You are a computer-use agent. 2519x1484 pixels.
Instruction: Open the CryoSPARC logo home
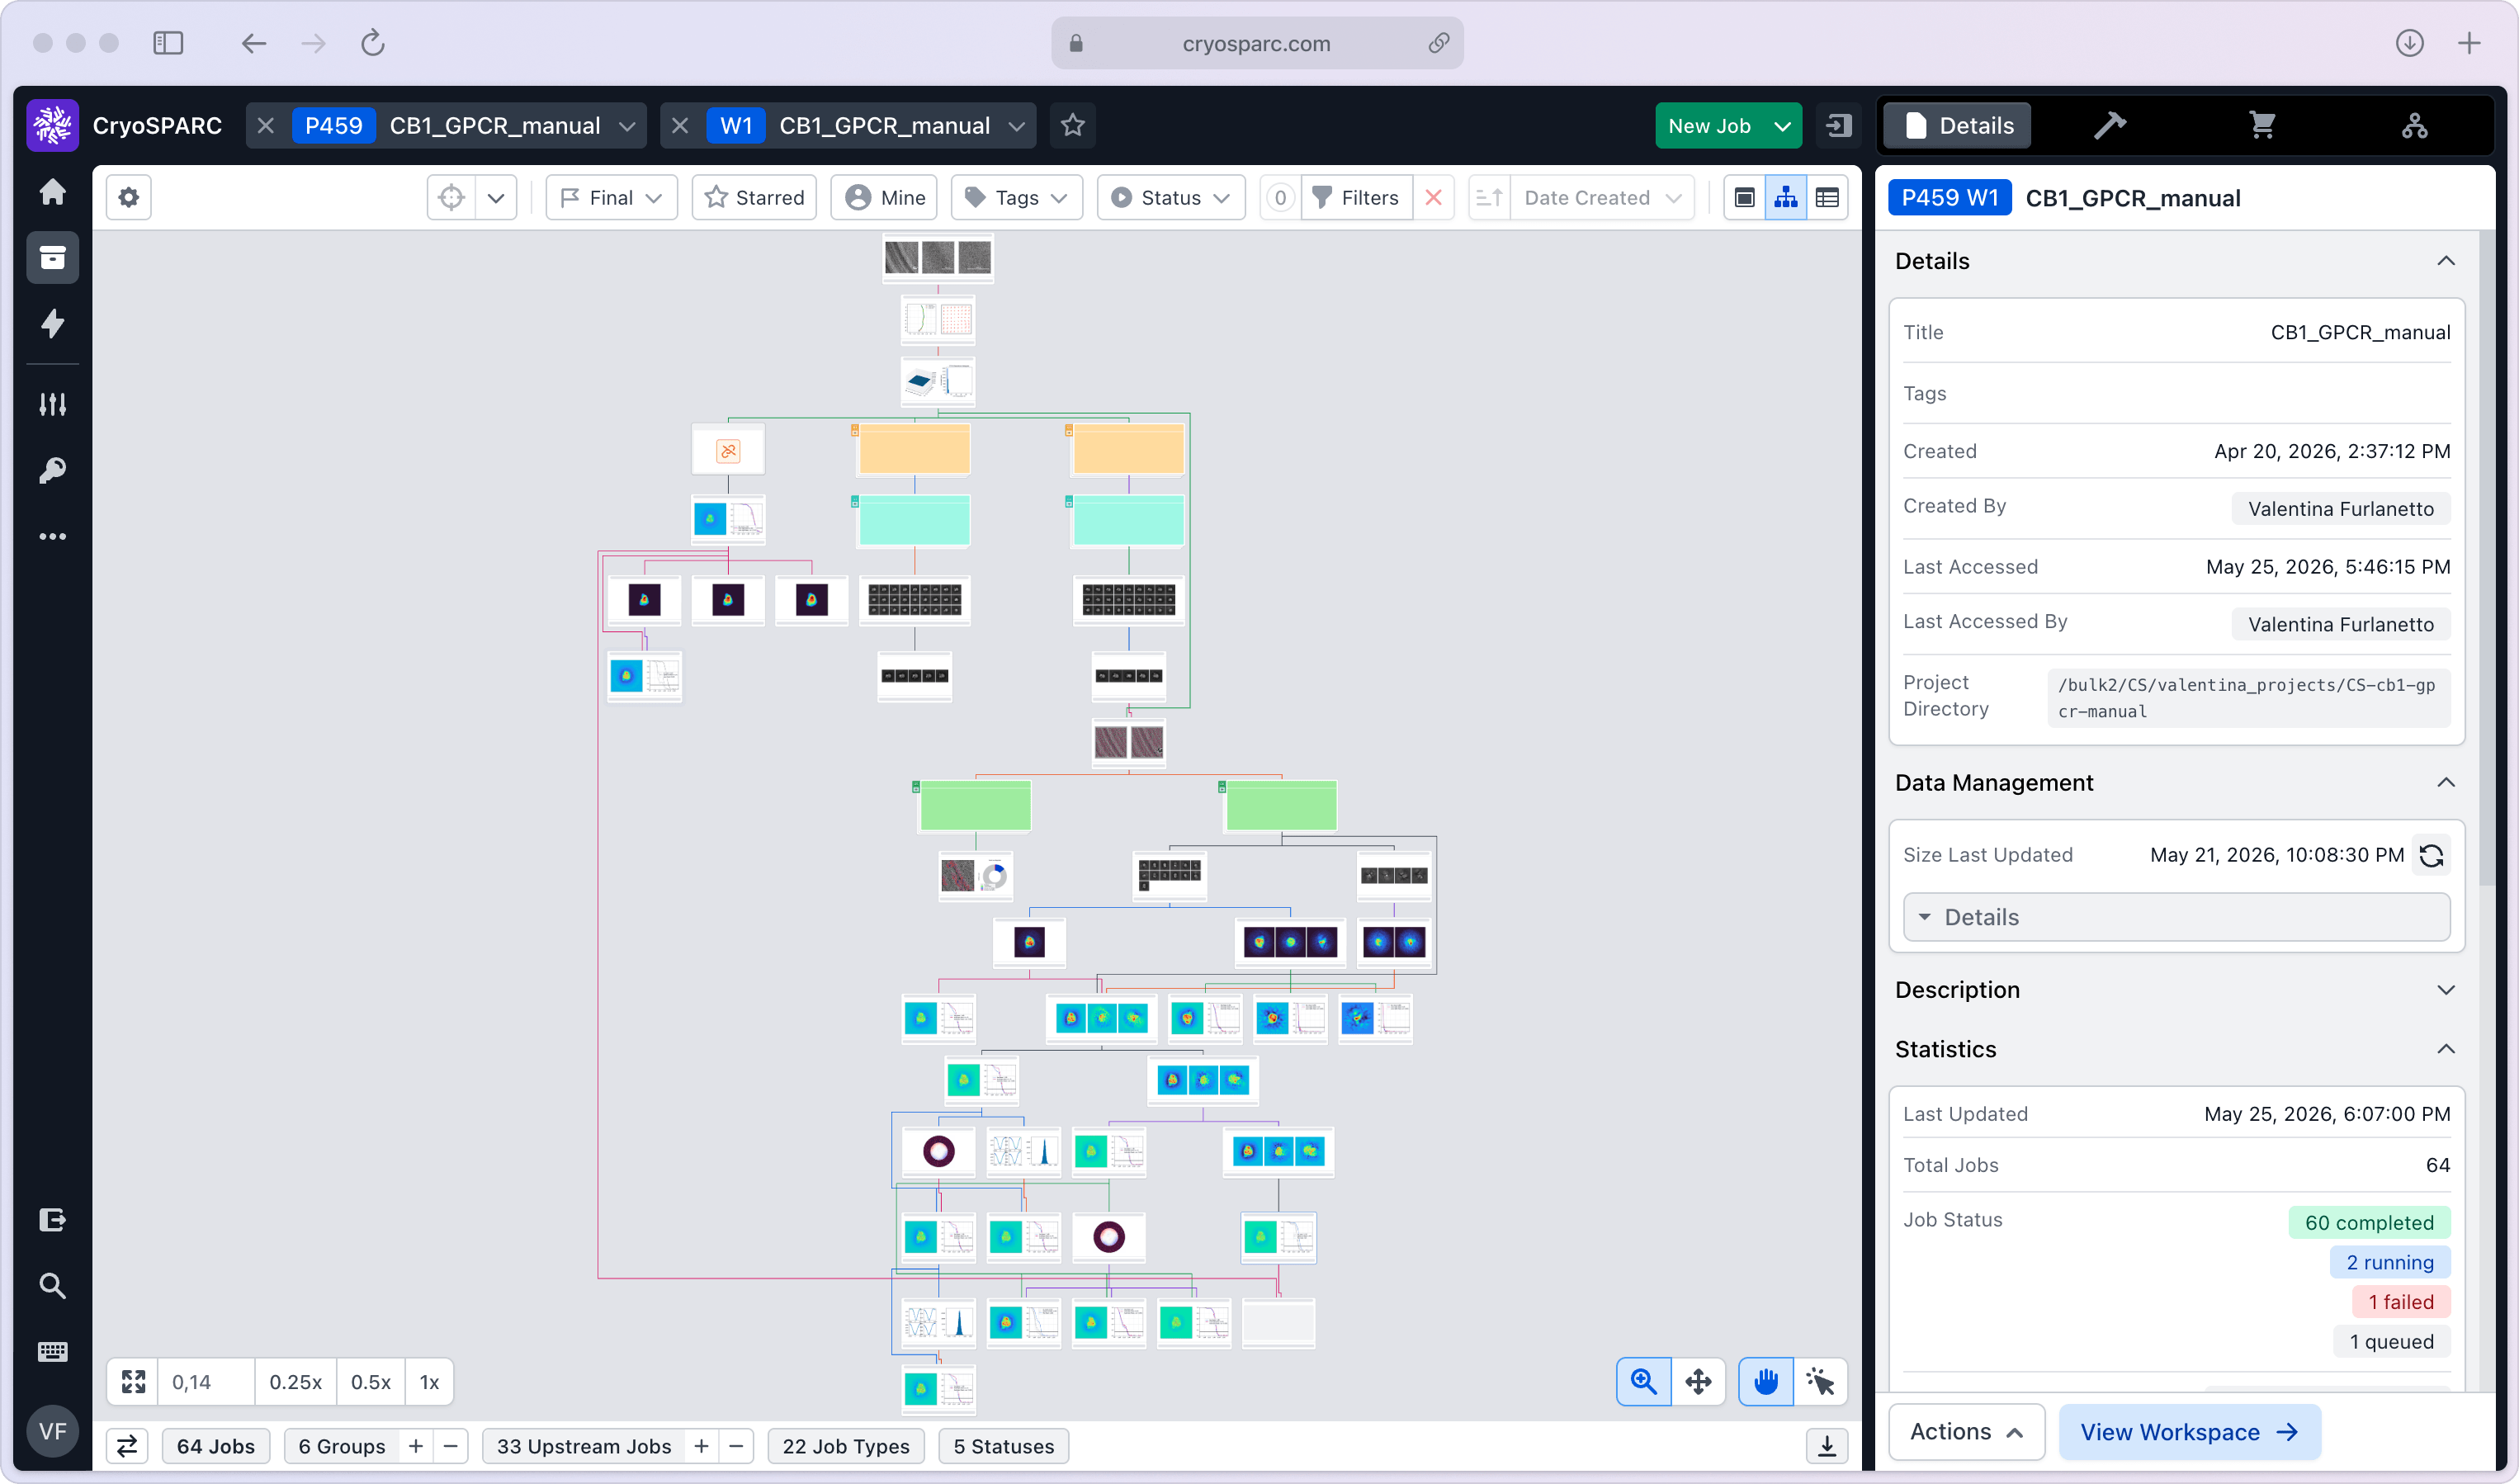pyautogui.click(x=52, y=125)
